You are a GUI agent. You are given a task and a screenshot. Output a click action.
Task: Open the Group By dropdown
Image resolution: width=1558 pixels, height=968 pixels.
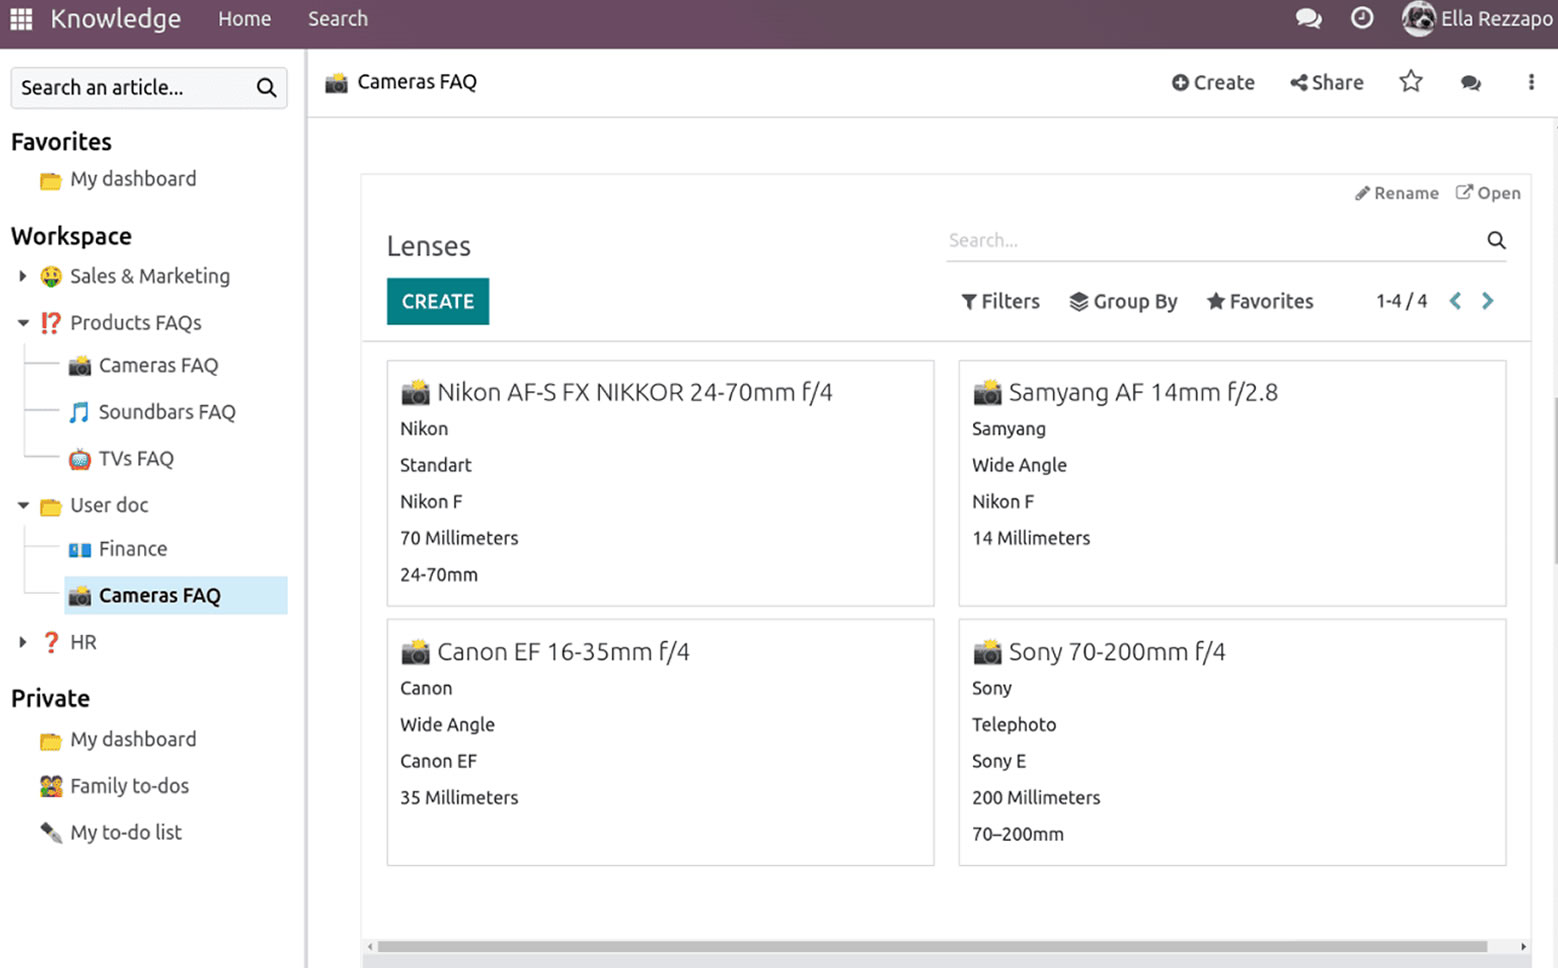(1123, 301)
